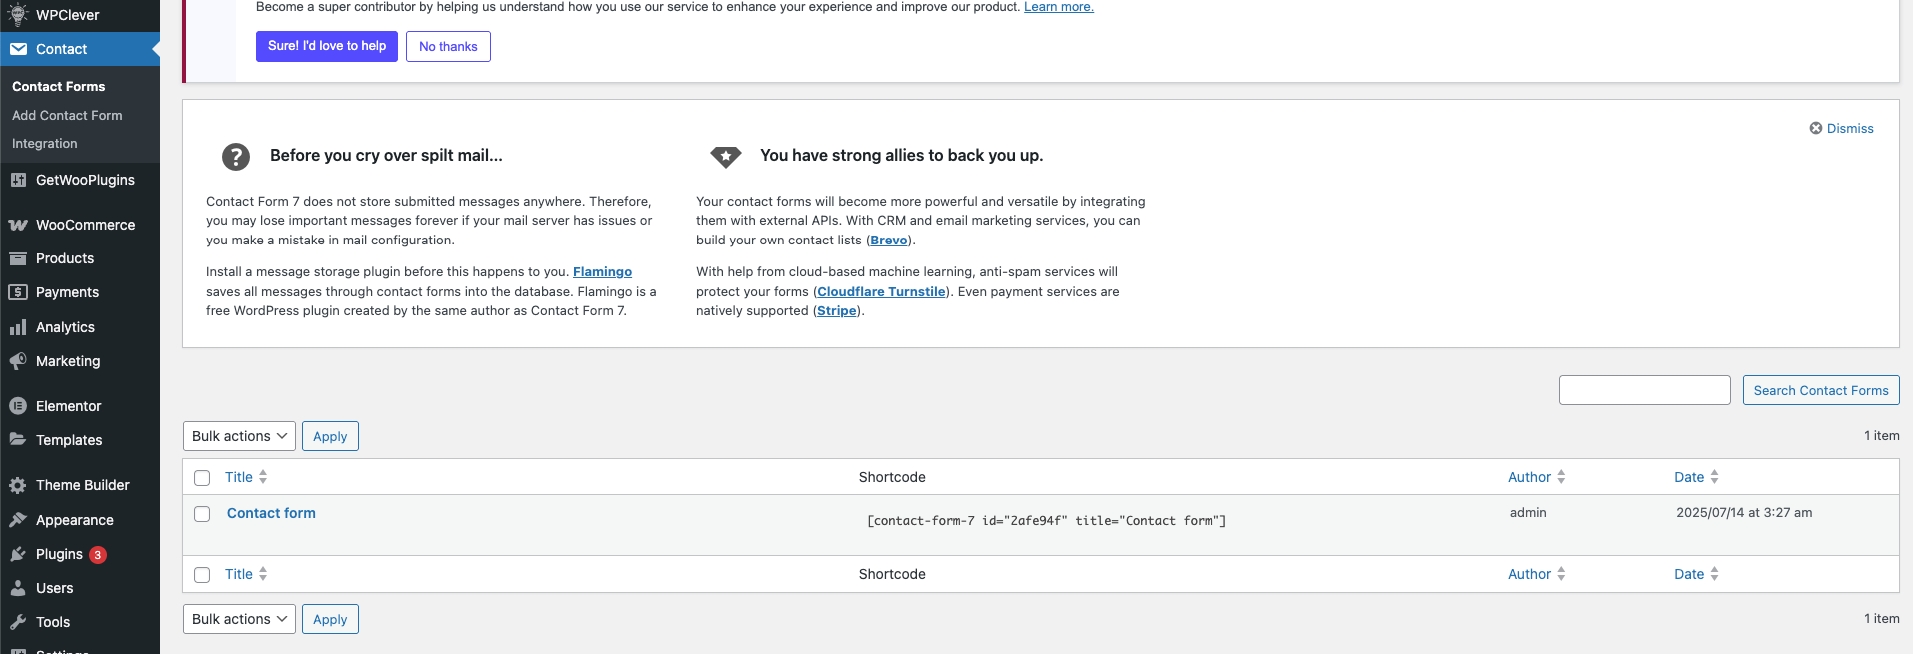1913x654 pixels.
Task: Open the Integration submenu item
Action: [45, 143]
